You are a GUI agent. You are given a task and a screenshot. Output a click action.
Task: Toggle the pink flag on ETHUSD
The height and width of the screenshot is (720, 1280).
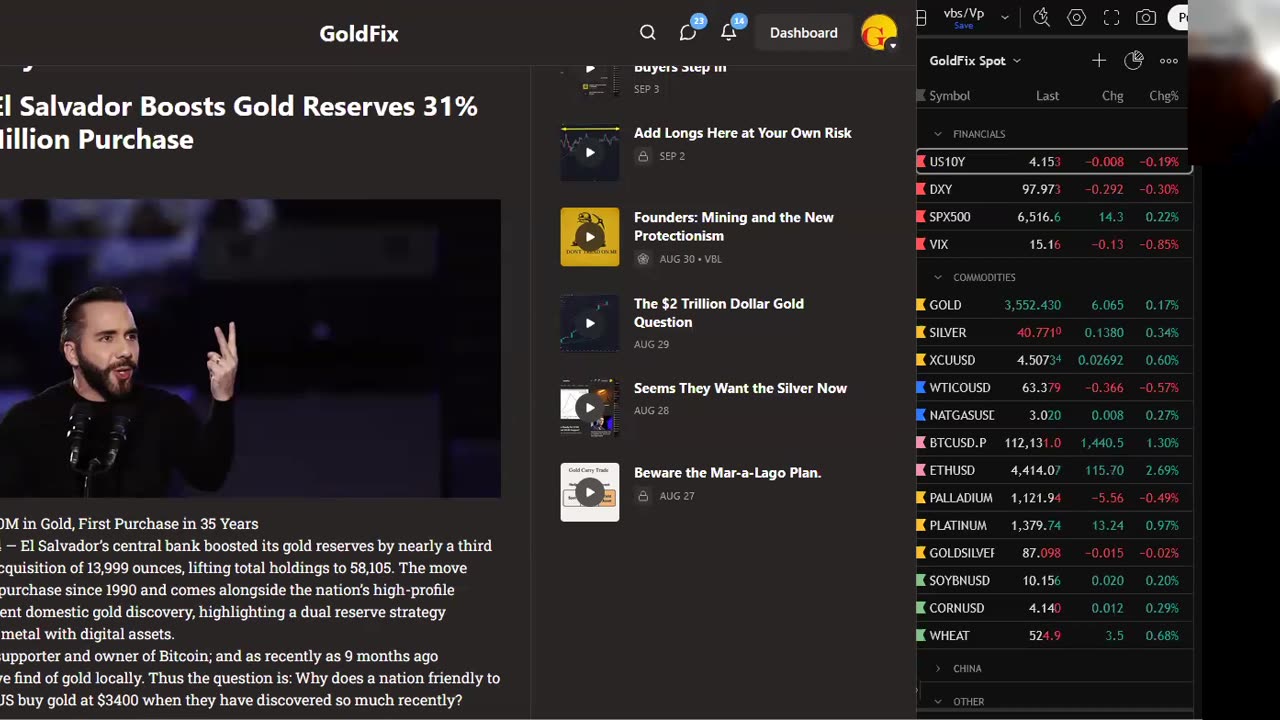[x=921, y=470]
